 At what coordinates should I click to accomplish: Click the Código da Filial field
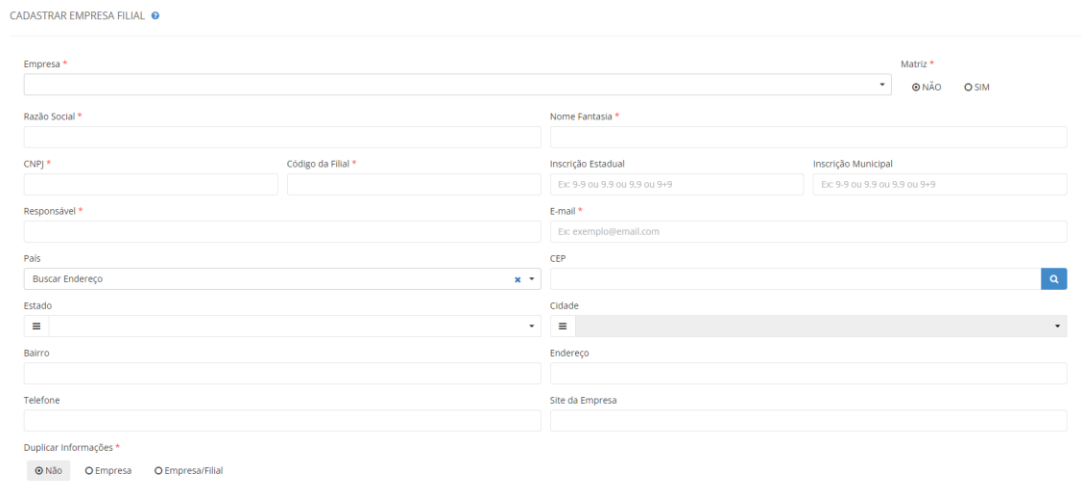[413, 185]
